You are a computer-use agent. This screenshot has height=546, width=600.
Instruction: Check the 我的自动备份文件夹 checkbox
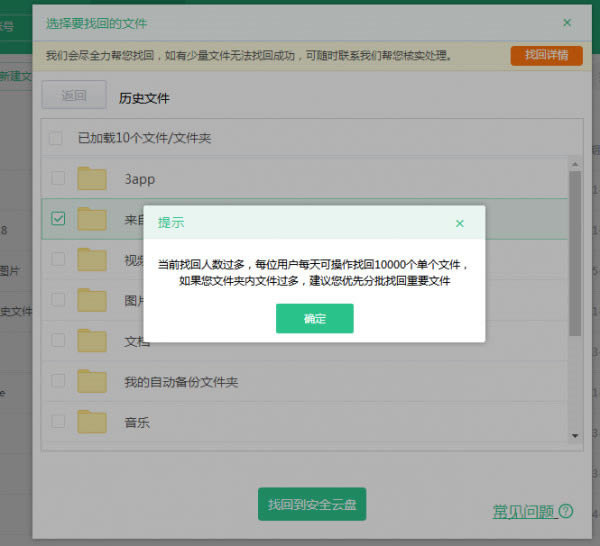(58, 381)
